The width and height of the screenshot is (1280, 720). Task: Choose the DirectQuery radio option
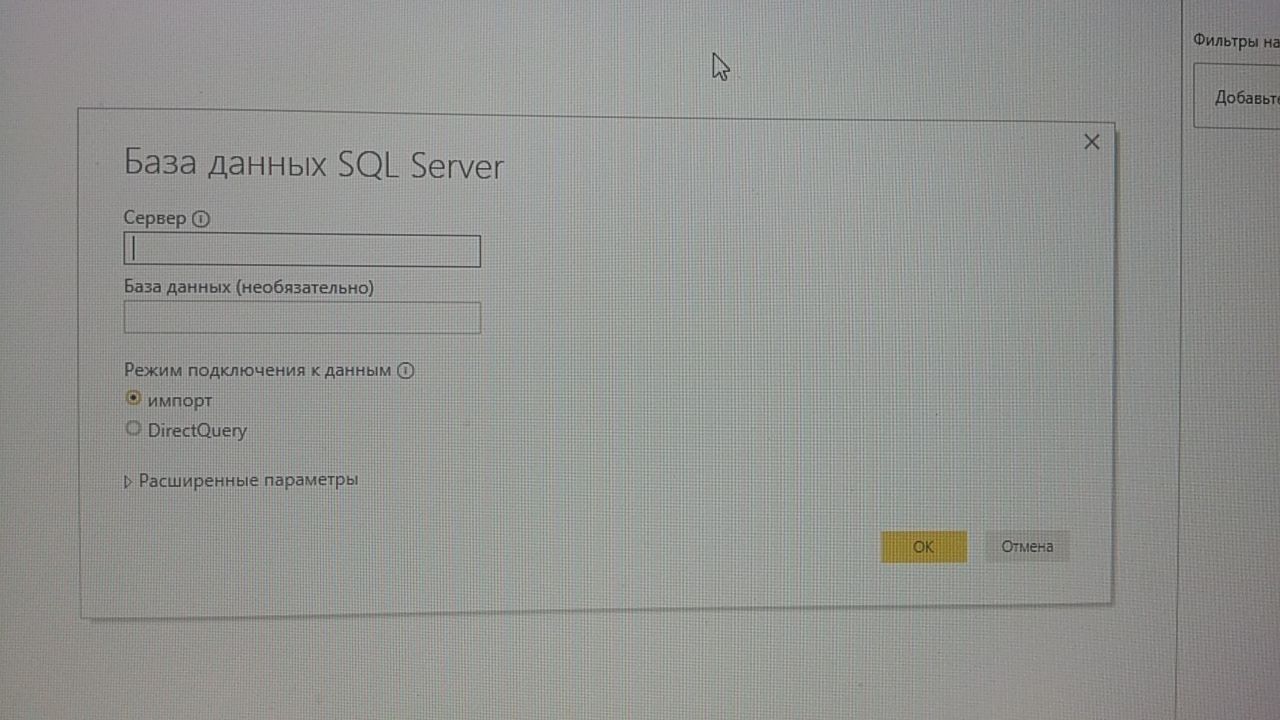coord(134,430)
